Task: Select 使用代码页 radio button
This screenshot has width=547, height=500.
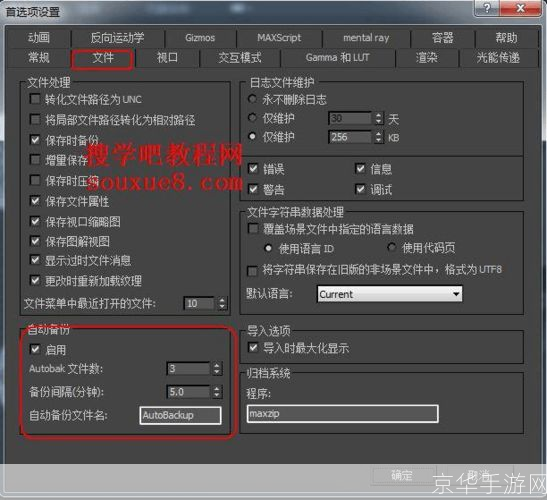Action: [x=391, y=248]
